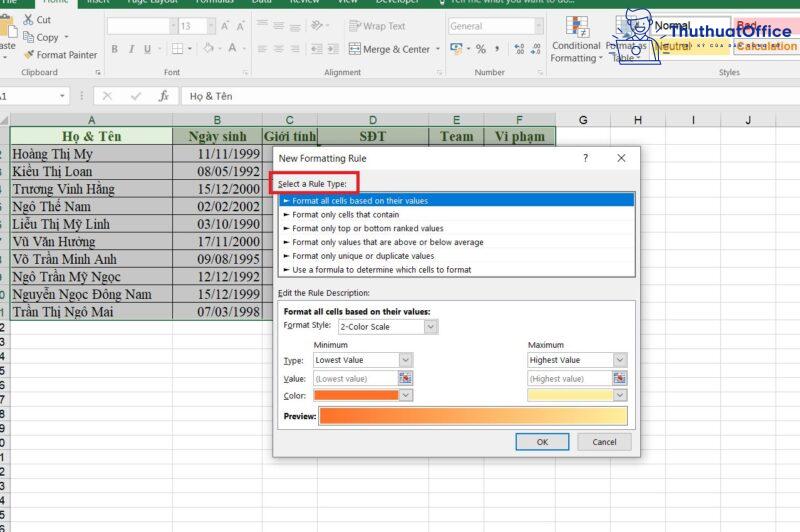
Task: Open the Name Box dropdown arrow
Action: click(x=62, y=96)
